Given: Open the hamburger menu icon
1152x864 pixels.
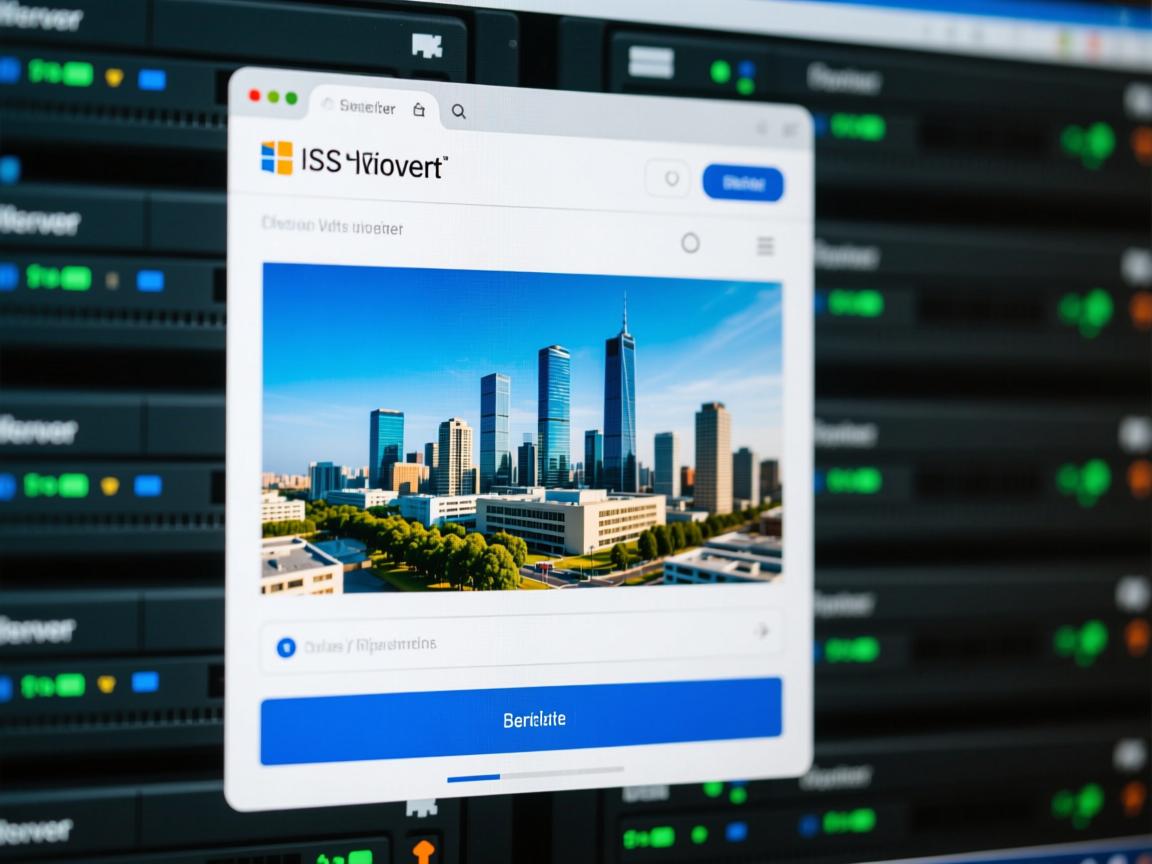Looking at the screenshot, I should coord(765,245).
